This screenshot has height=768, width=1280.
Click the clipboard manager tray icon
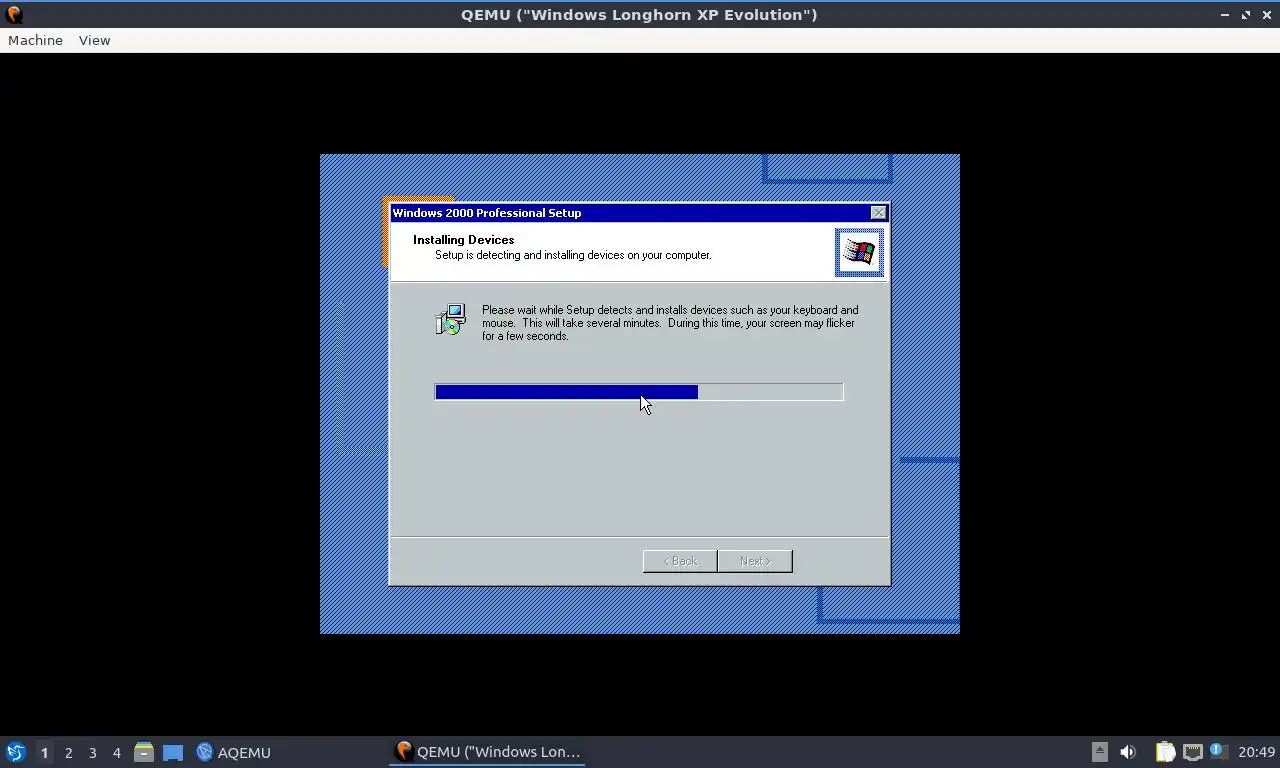click(1166, 752)
